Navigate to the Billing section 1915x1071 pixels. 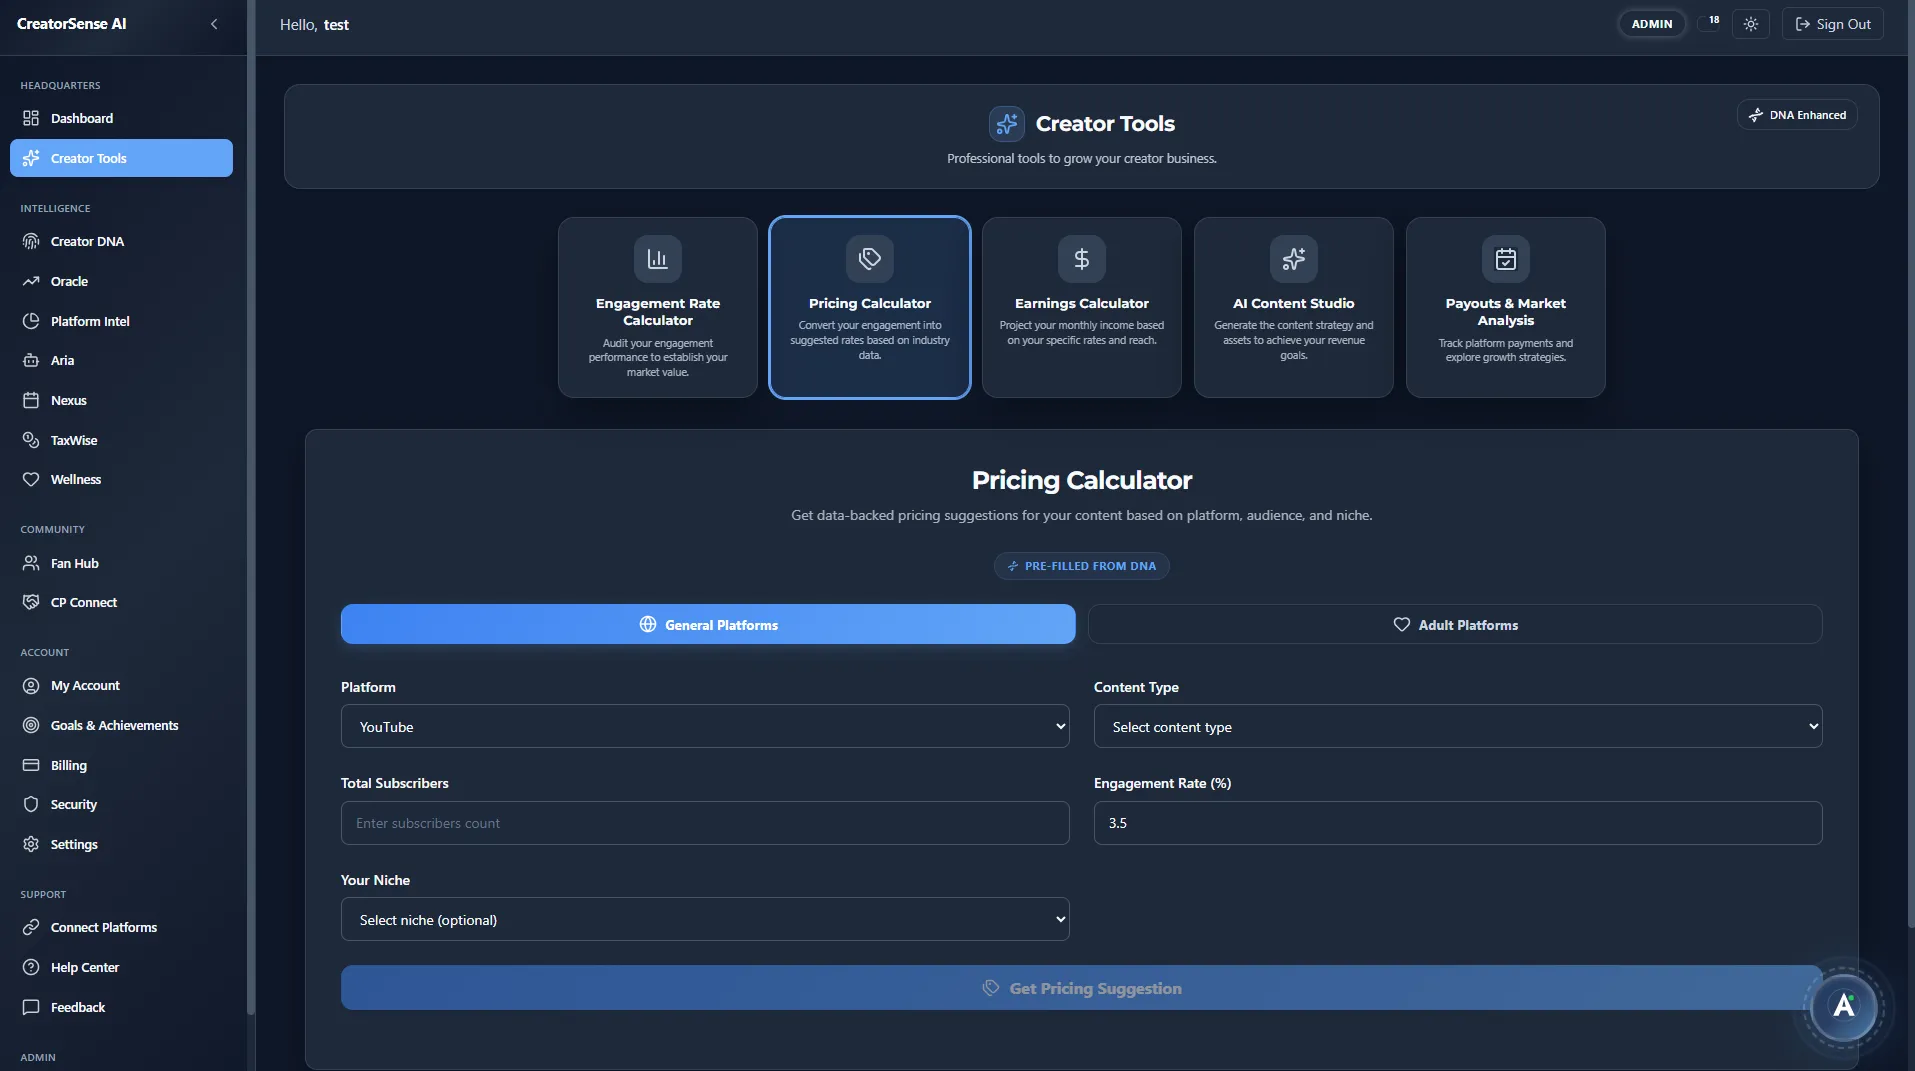pyautogui.click(x=67, y=765)
